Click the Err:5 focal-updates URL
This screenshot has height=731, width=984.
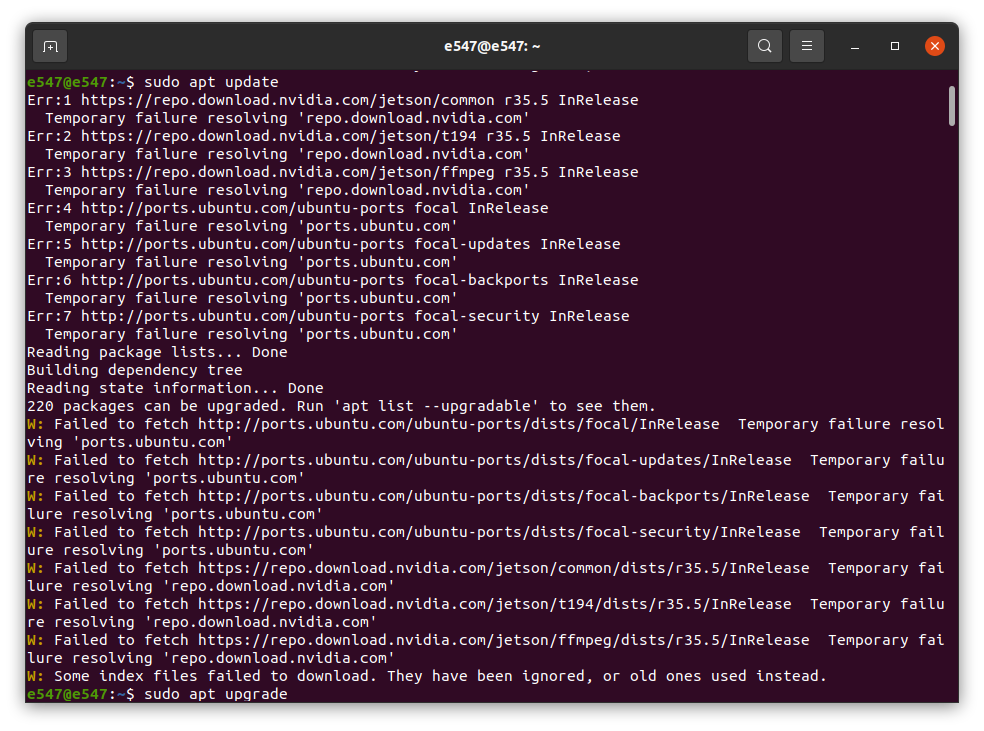pyautogui.click(x=243, y=244)
